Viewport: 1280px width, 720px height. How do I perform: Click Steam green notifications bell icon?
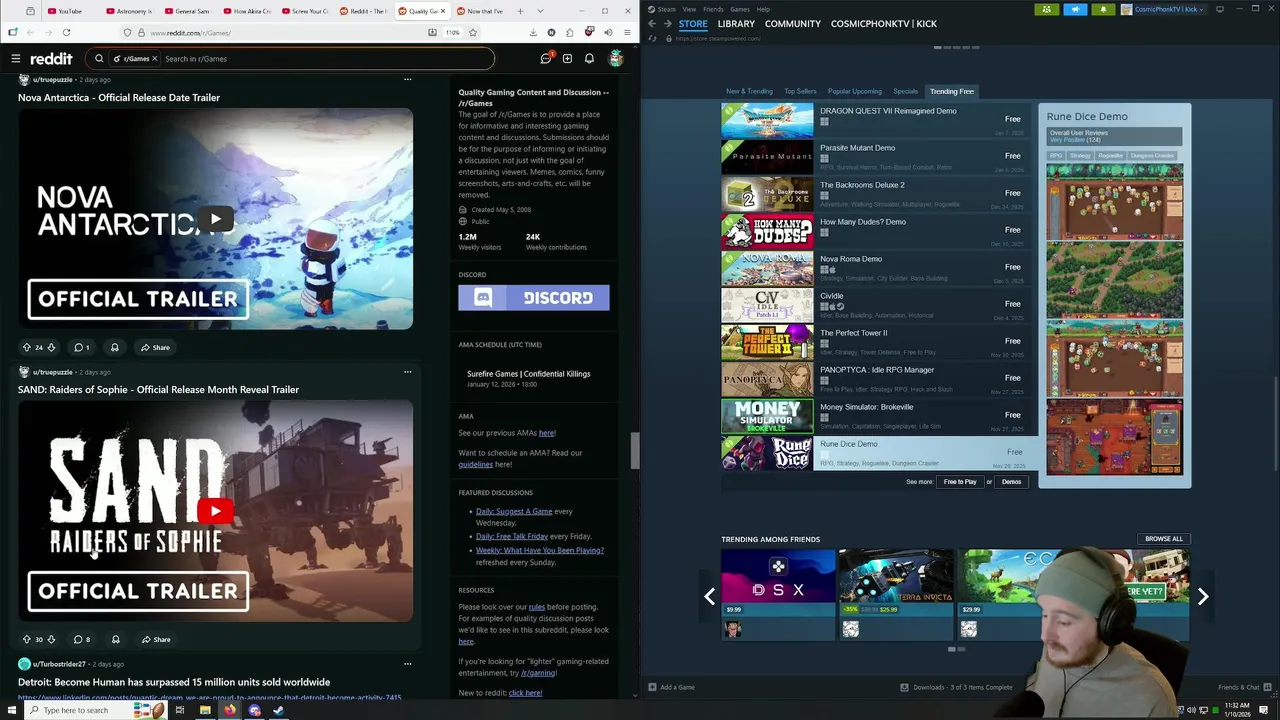coord(1103,9)
